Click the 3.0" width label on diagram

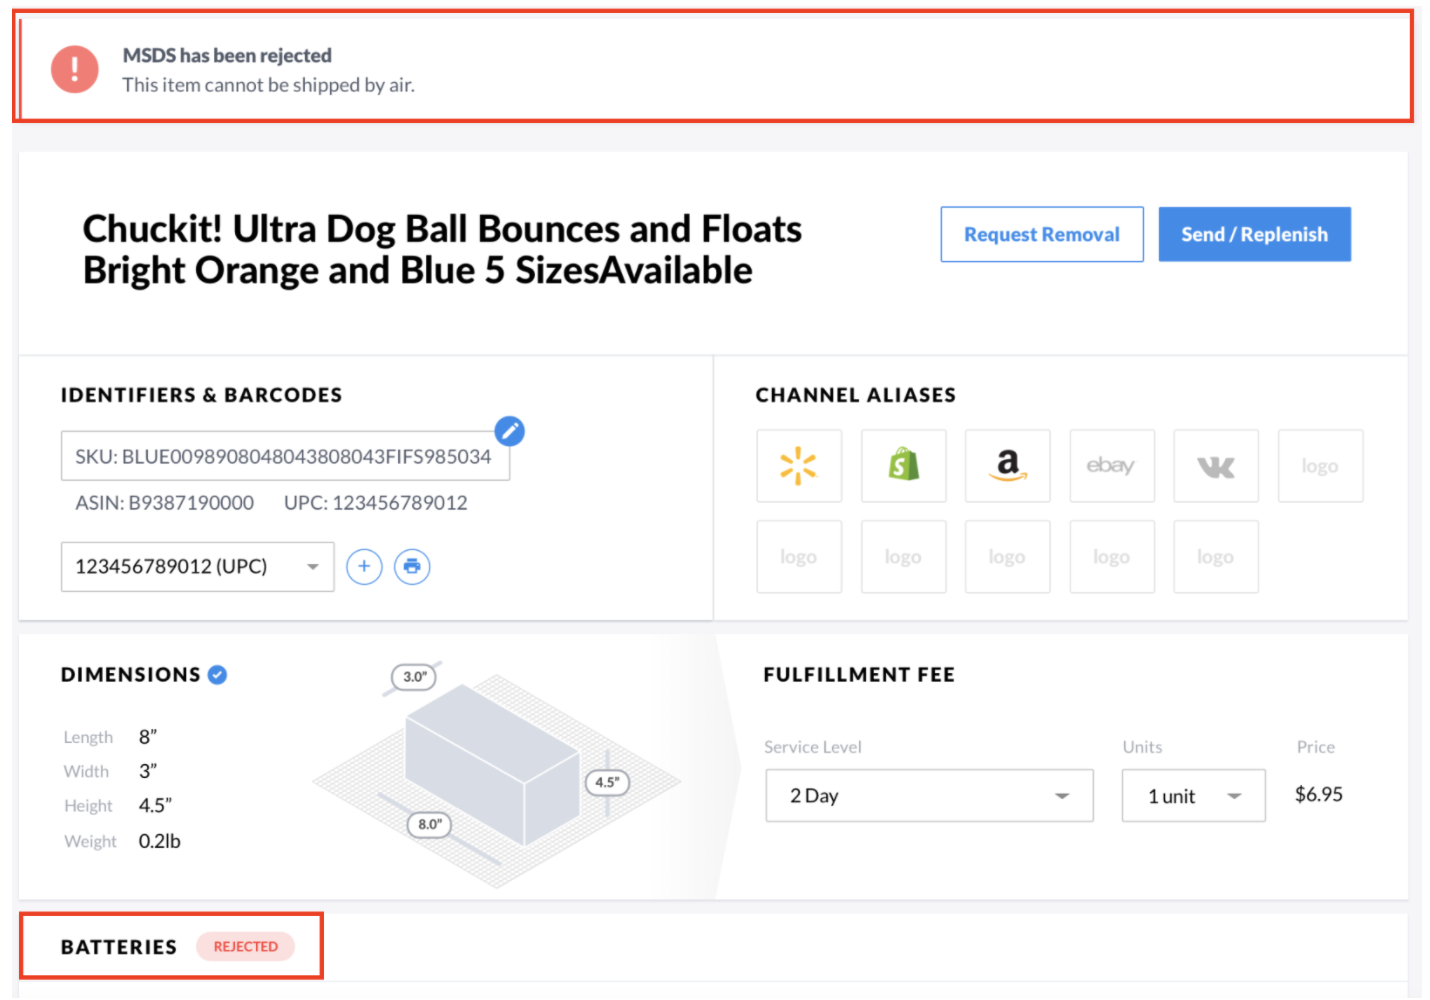pos(415,677)
